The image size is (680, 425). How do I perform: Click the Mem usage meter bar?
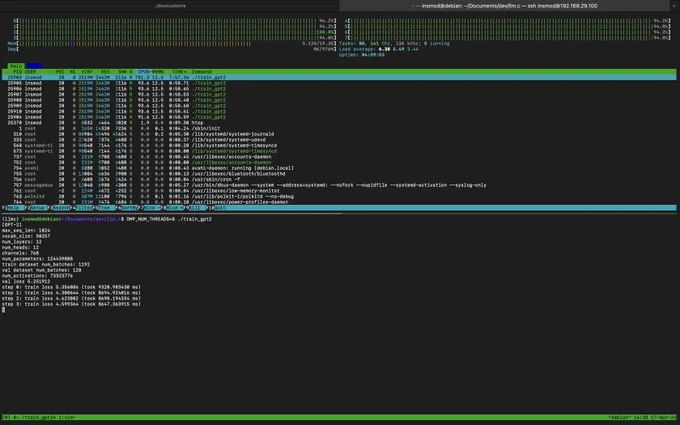(x=172, y=43)
